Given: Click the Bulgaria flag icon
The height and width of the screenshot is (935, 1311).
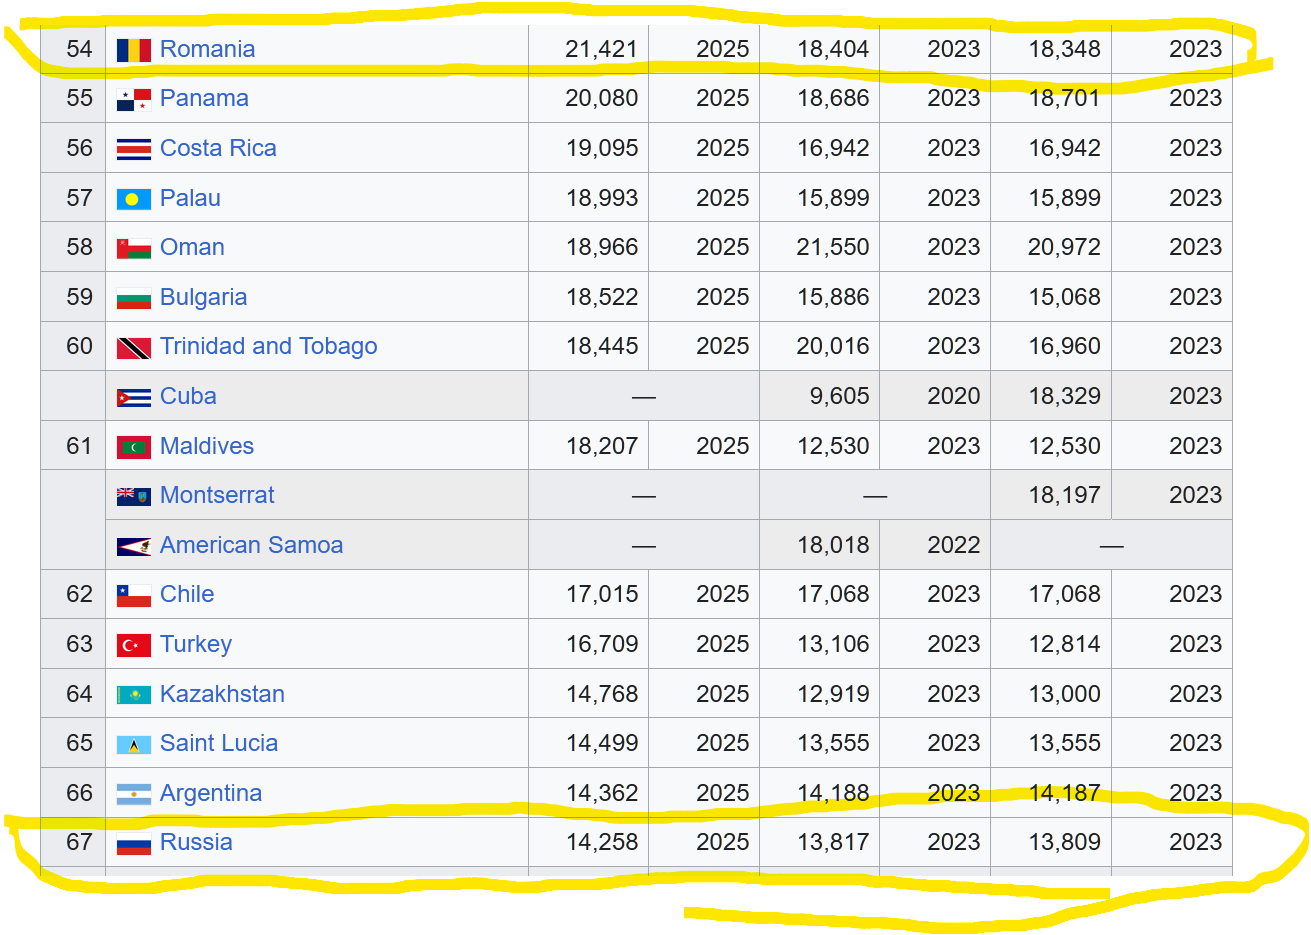Looking at the screenshot, I should [134, 298].
